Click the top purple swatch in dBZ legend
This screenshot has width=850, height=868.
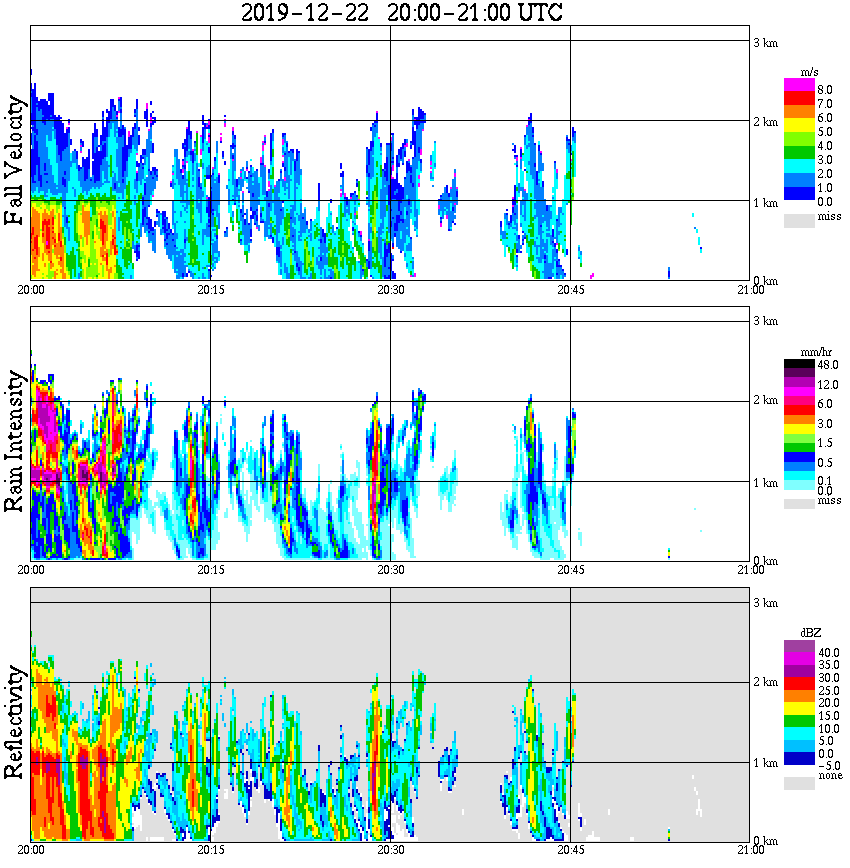799,647
